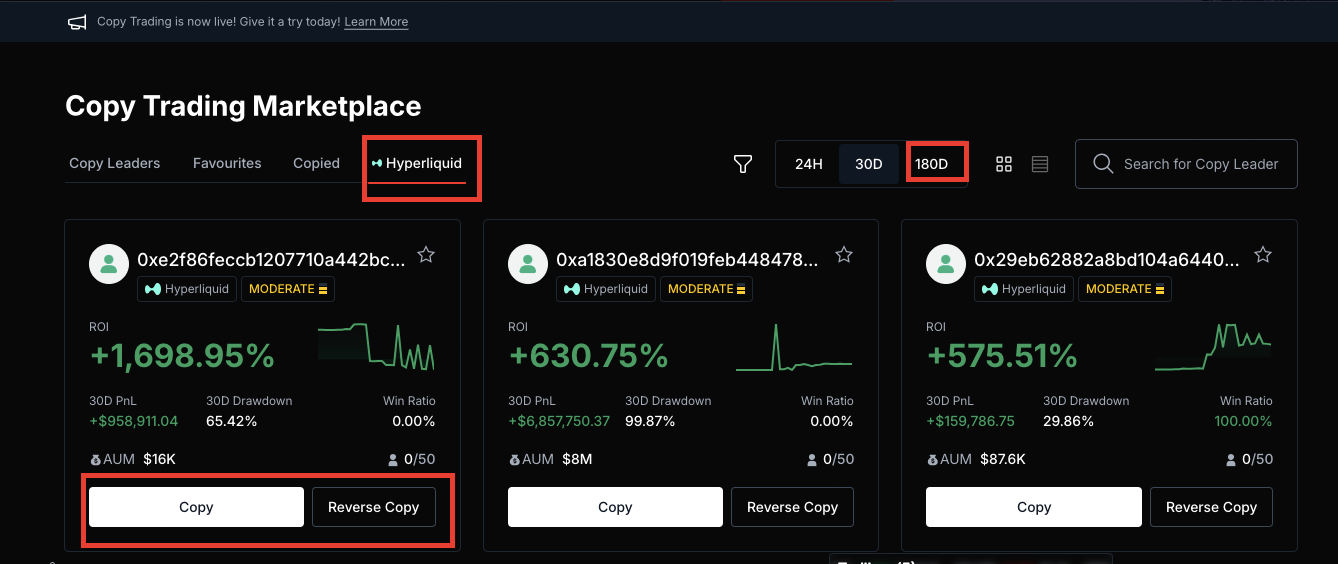Click Hyperliquid badge on 0xe2f86feccb card
Screen dimensions: 1338x564
(187, 289)
